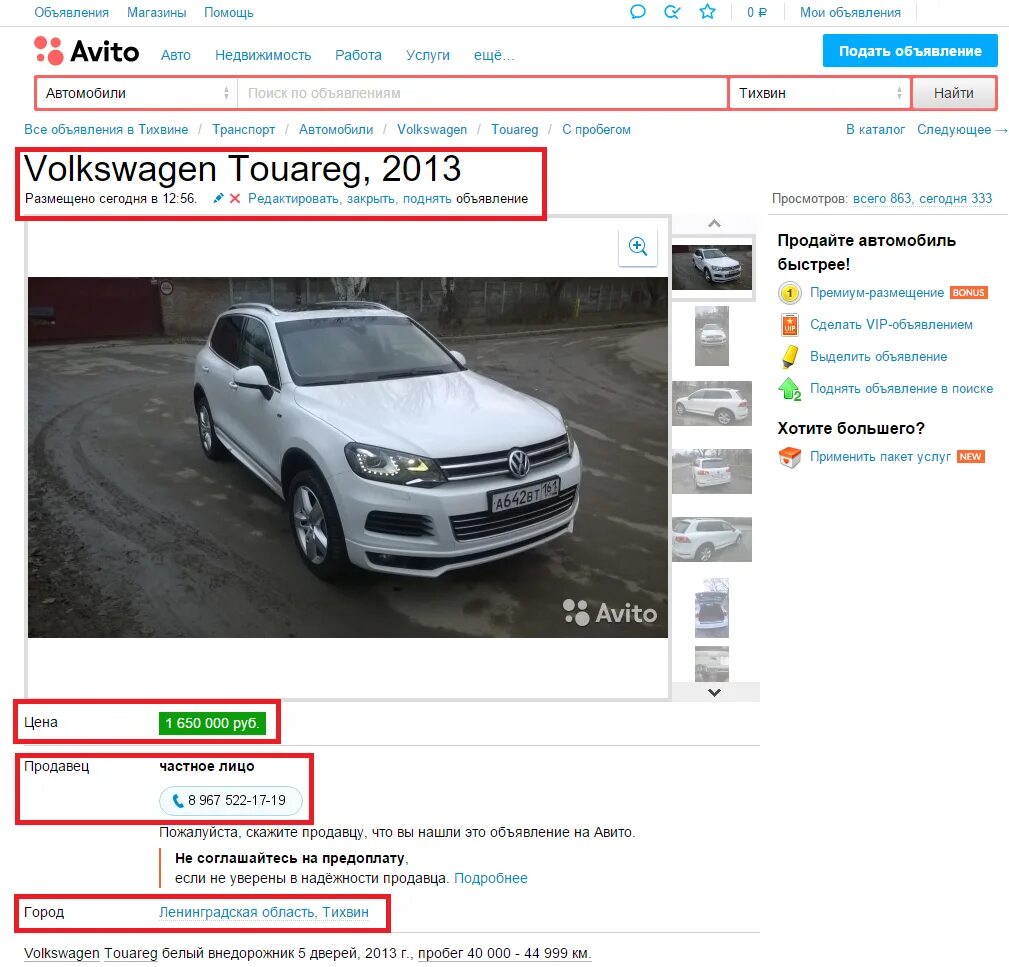Select the Премиум-размещение gold coin icon
The height and width of the screenshot is (967, 1009).
pyautogui.click(x=791, y=293)
